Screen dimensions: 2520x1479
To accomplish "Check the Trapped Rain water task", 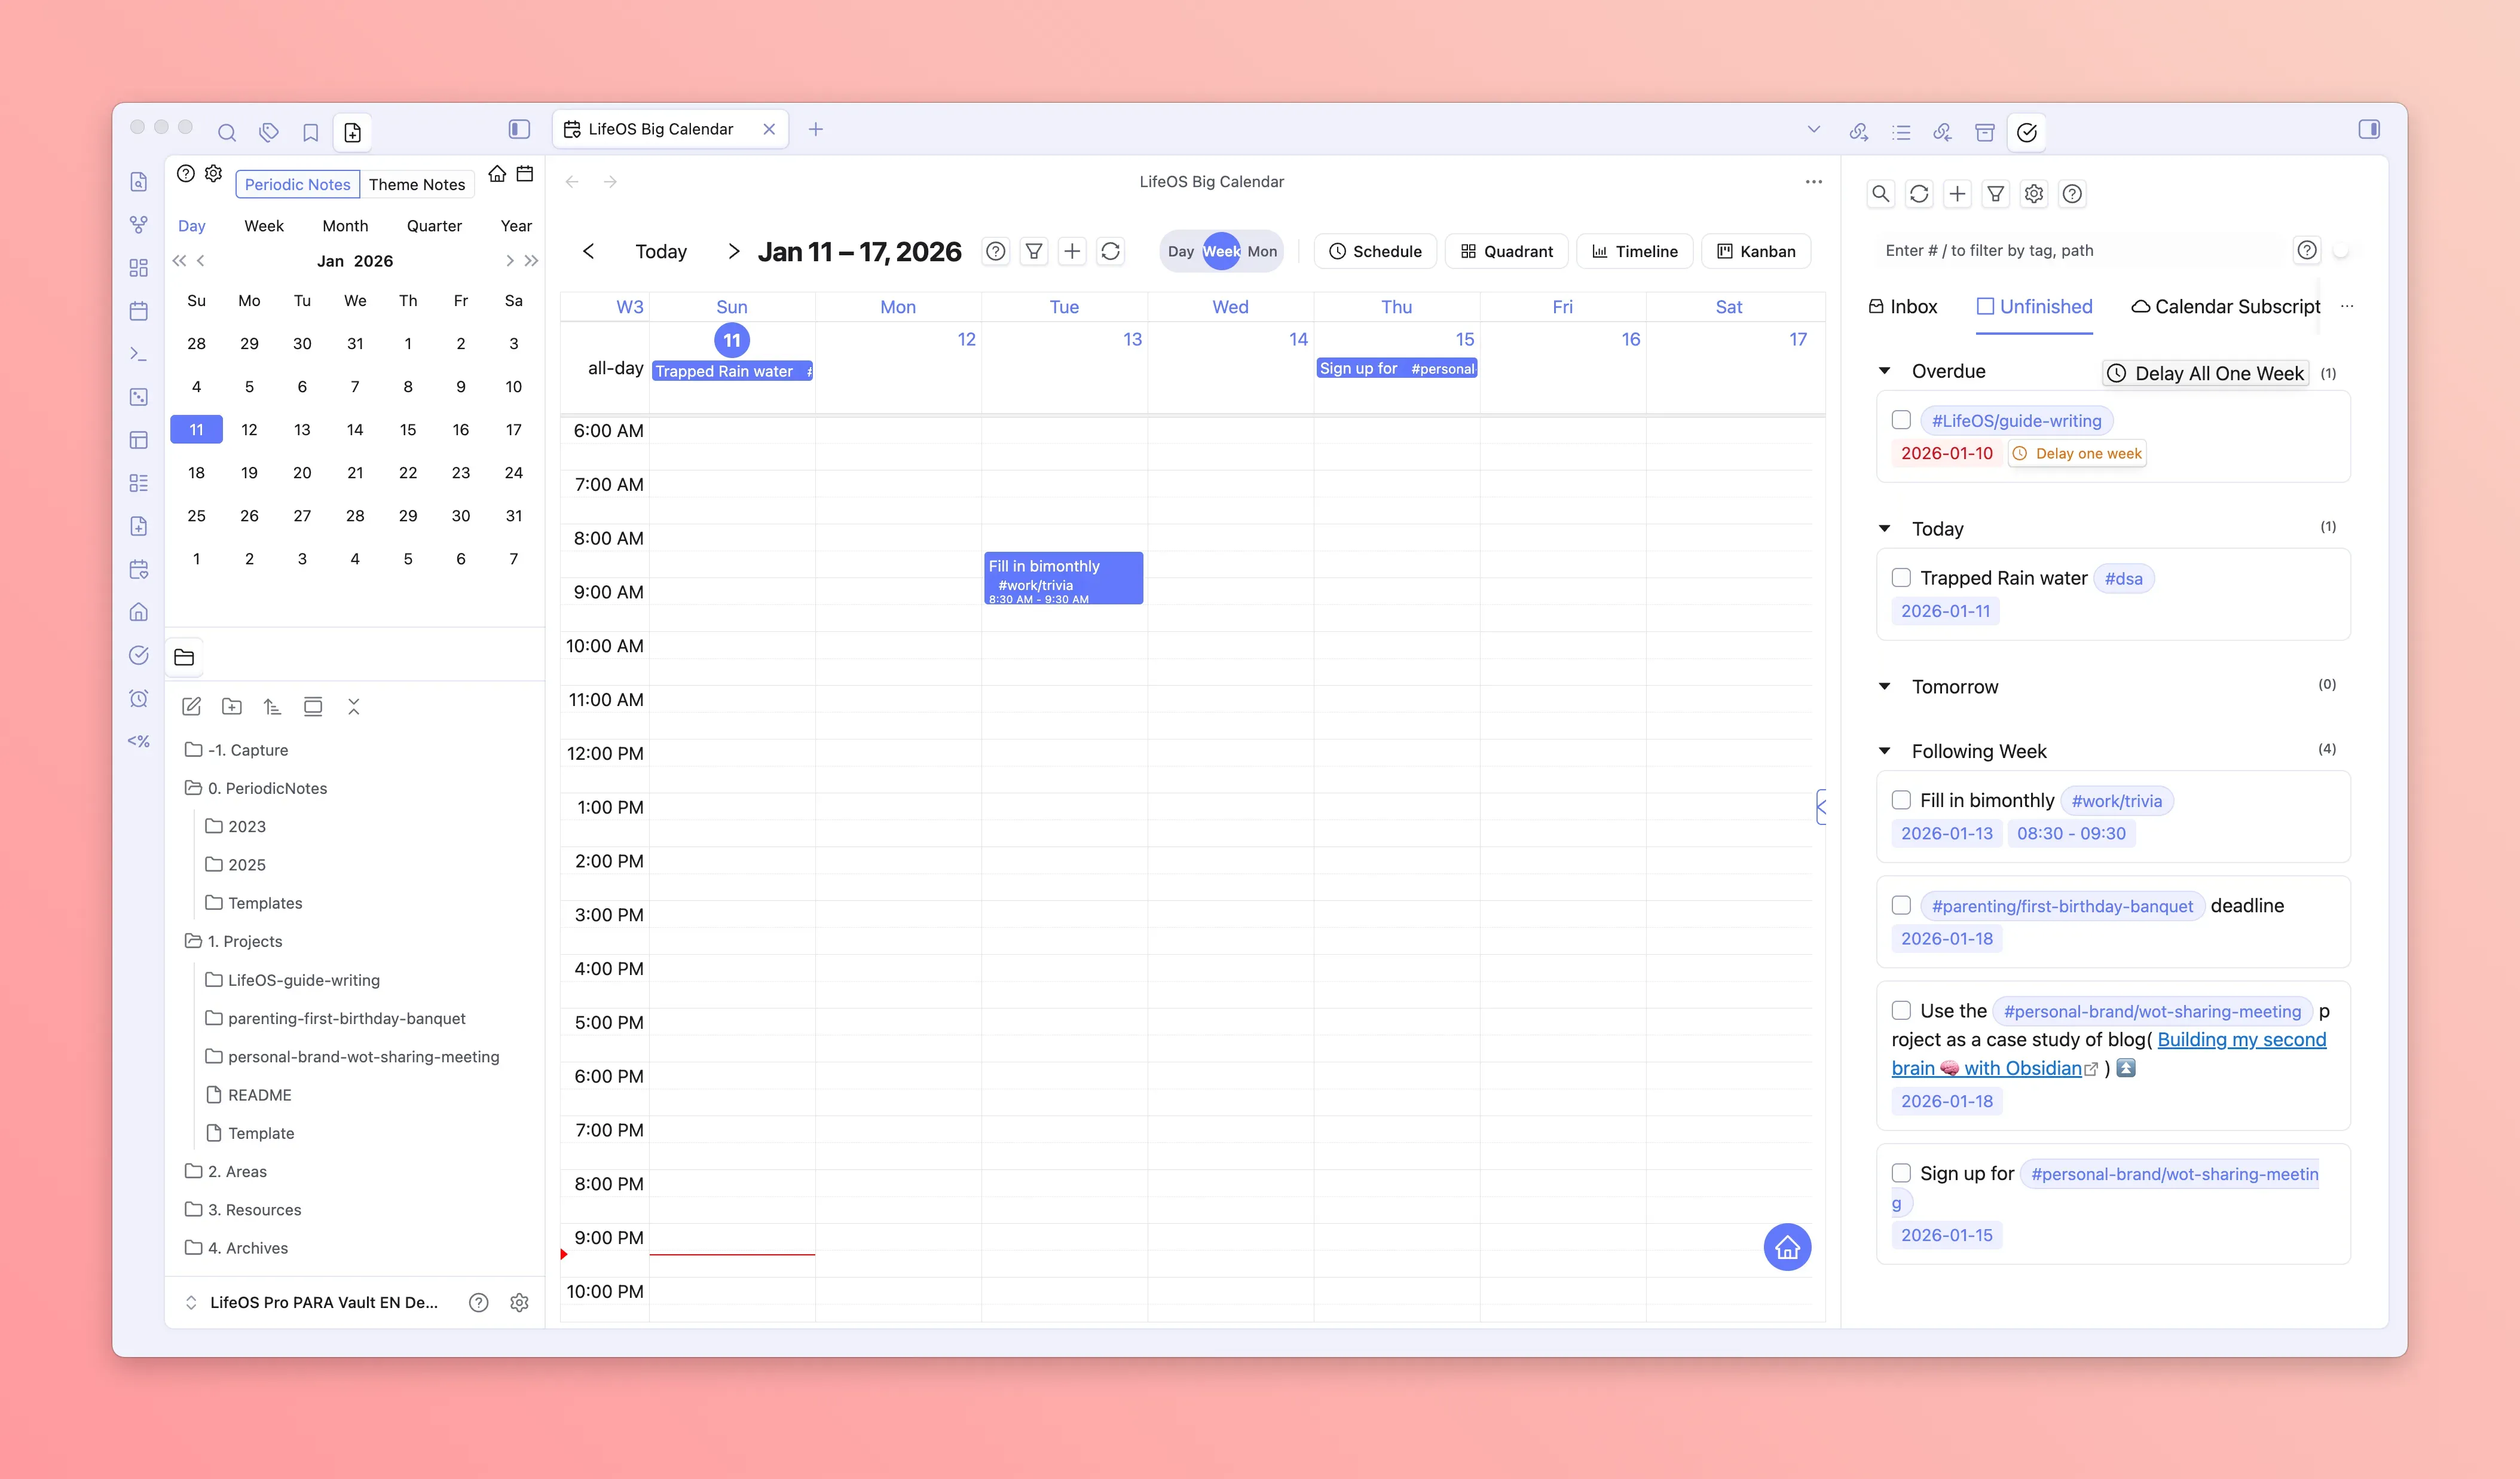I will 1901,578.
